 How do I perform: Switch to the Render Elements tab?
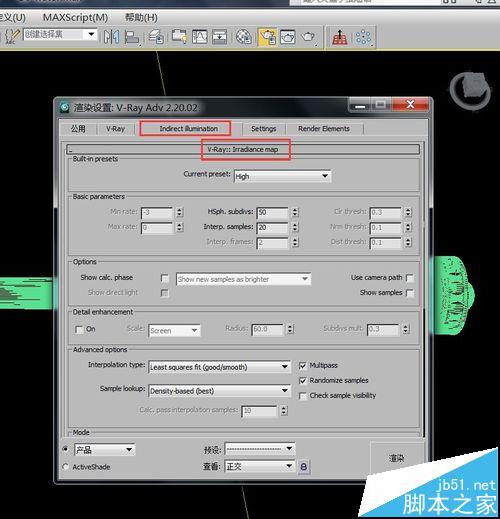tap(324, 129)
